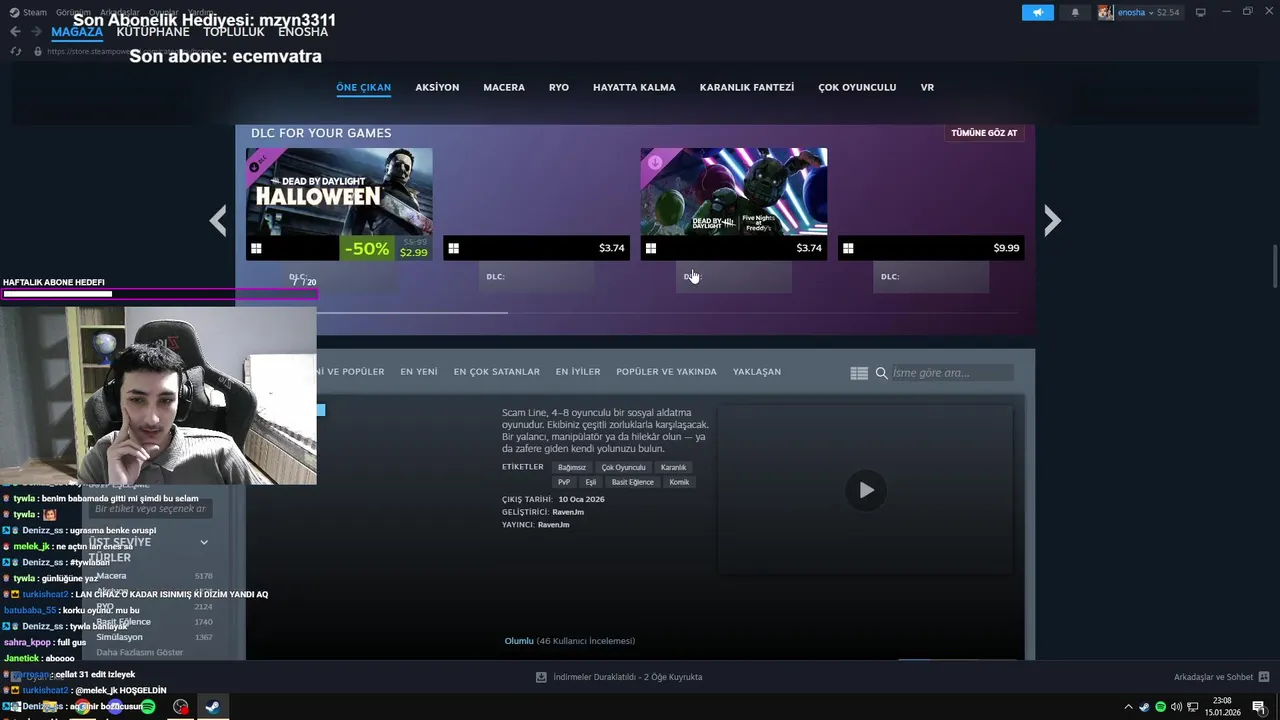Show next DLC with right carousel arrow

[x=1052, y=221]
